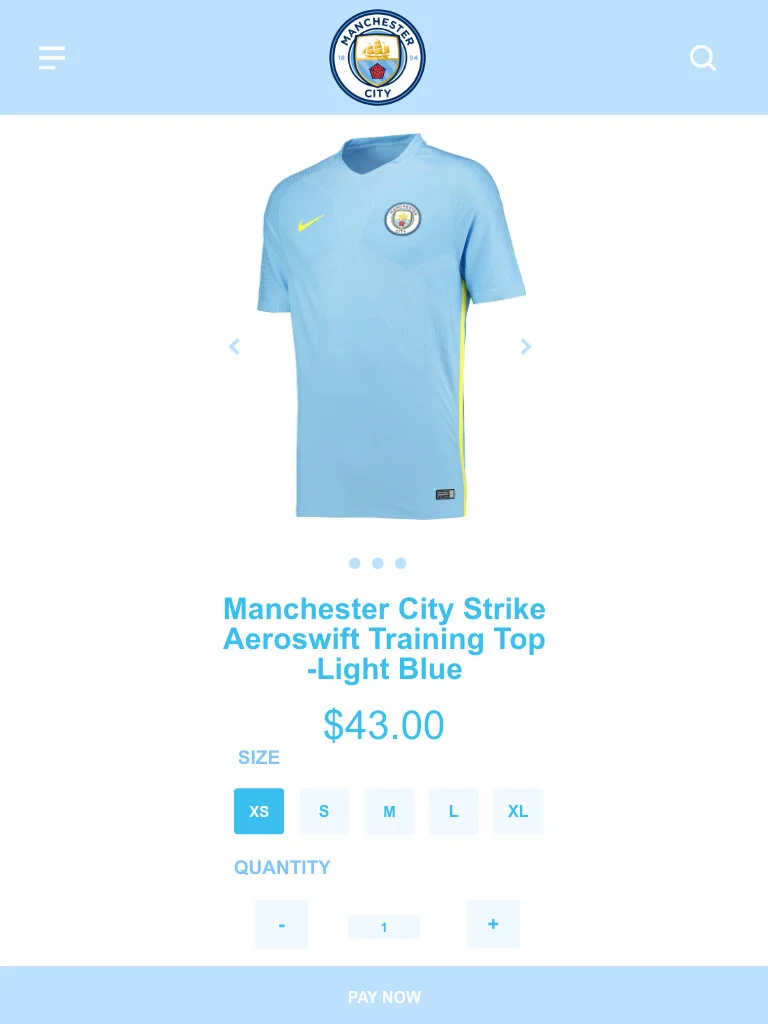Show previous product image with left arrow

point(234,346)
